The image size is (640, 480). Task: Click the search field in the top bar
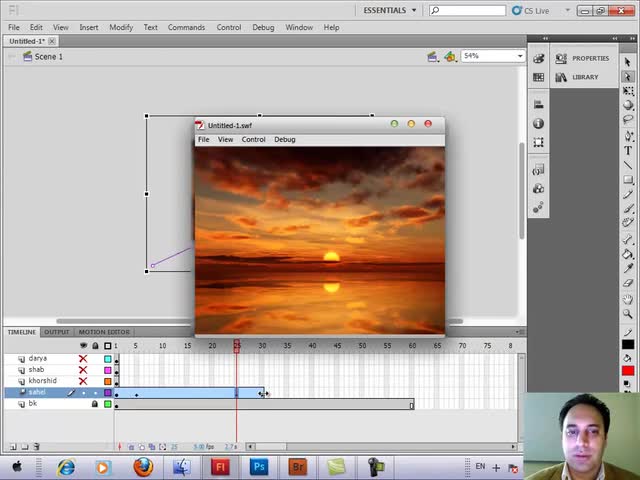point(467,10)
